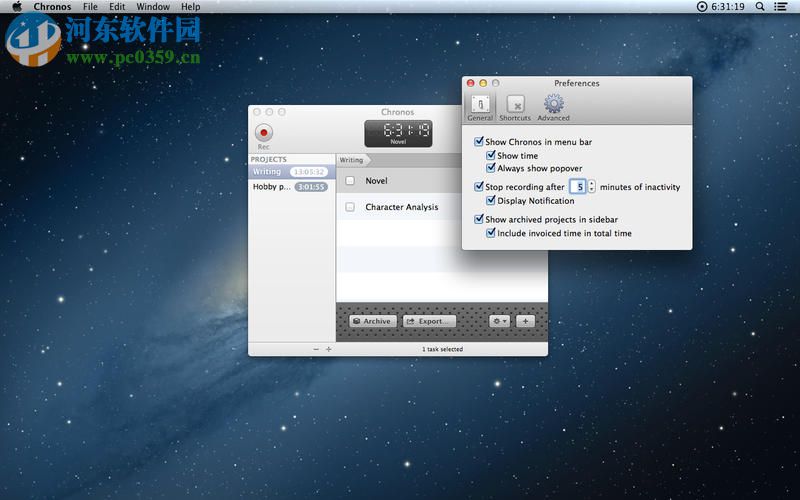Start recording with the Rec button
This screenshot has width=800, height=500.
coord(264,133)
